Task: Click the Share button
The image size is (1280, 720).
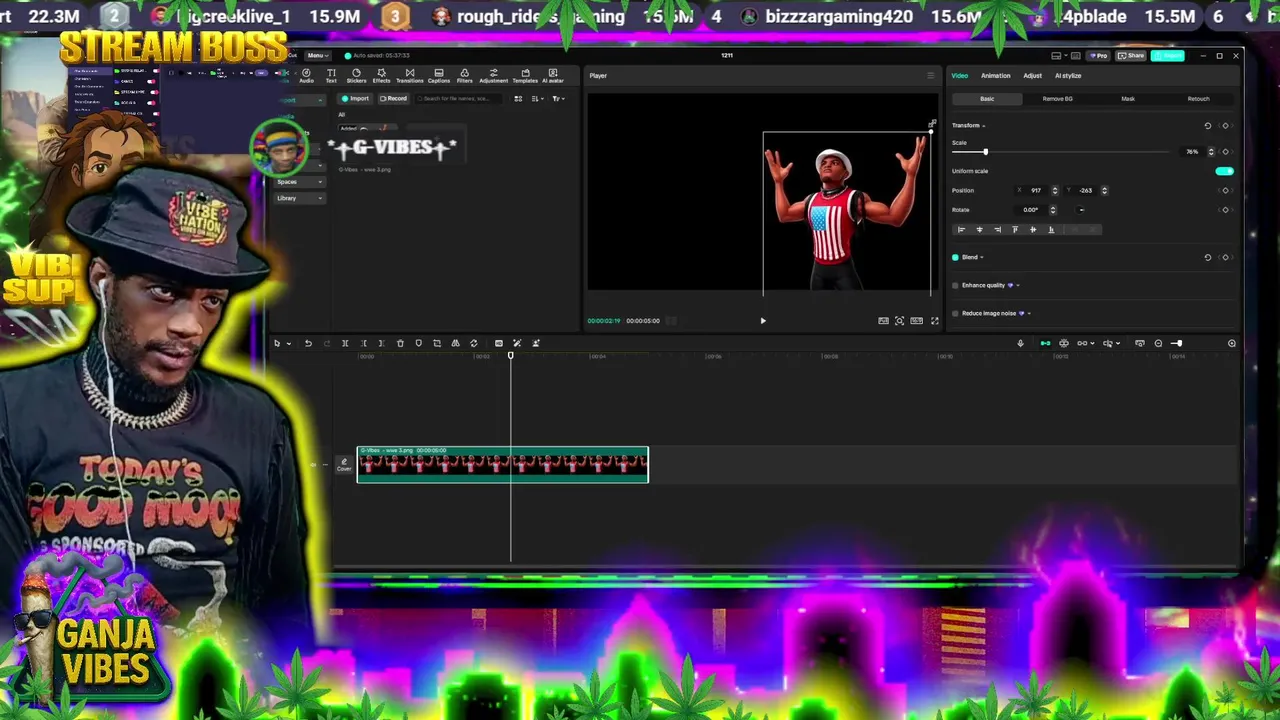Action: point(1131,55)
